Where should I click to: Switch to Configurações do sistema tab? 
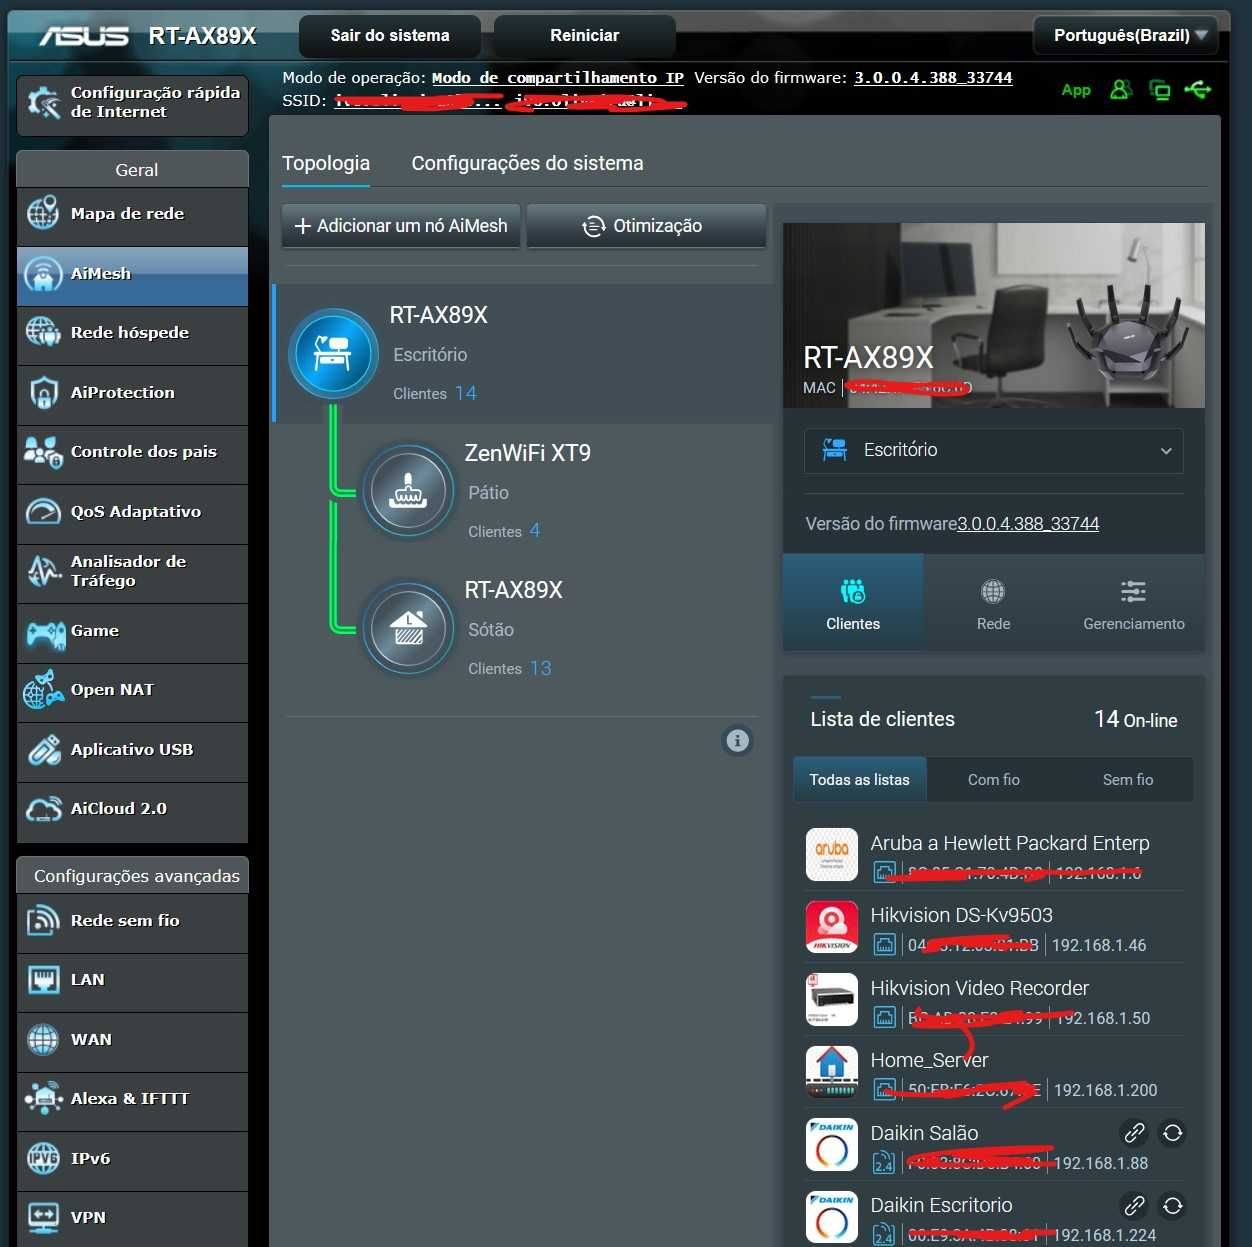click(x=527, y=163)
